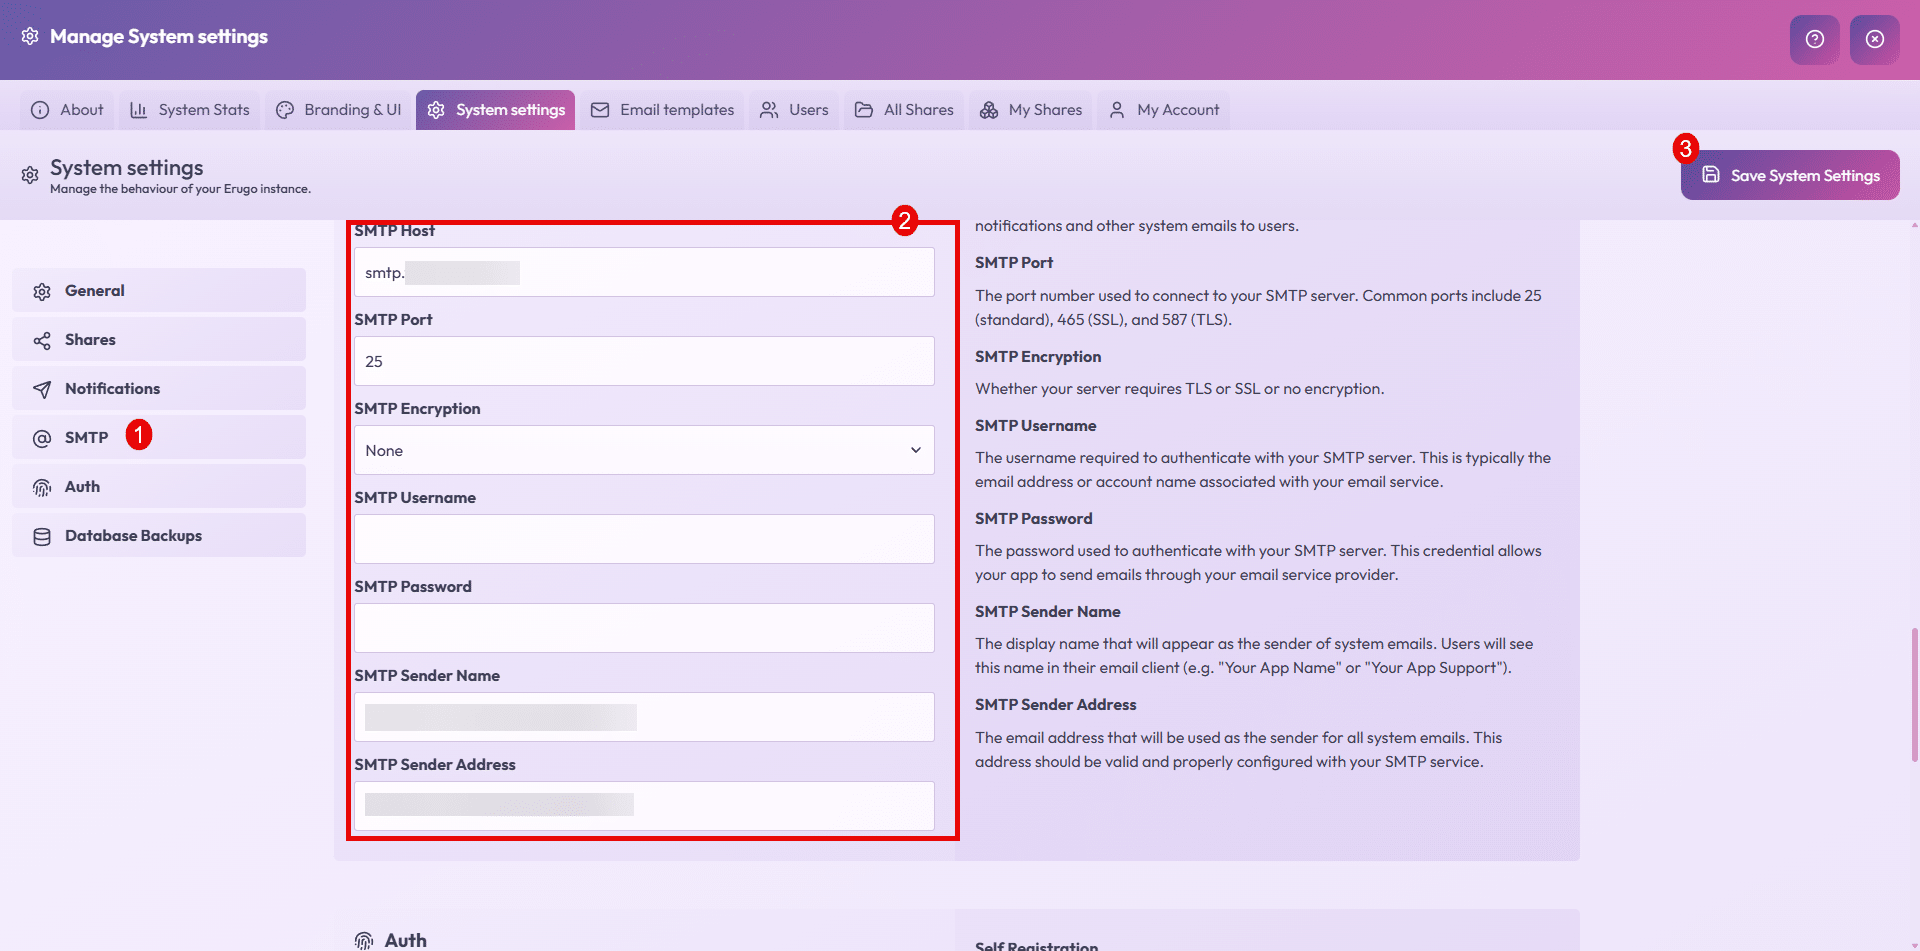Click the help question mark icon
The image size is (1920, 951).
click(x=1814, y=39)
